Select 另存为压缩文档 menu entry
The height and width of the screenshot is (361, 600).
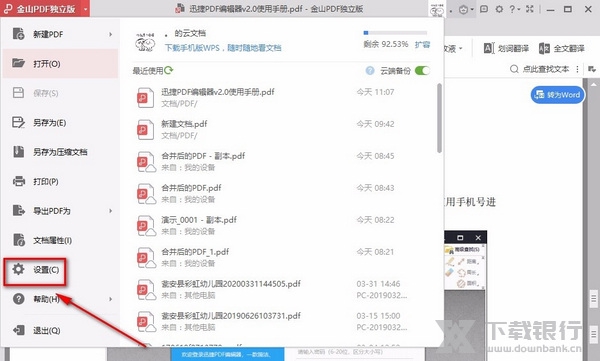pos(60,152)
